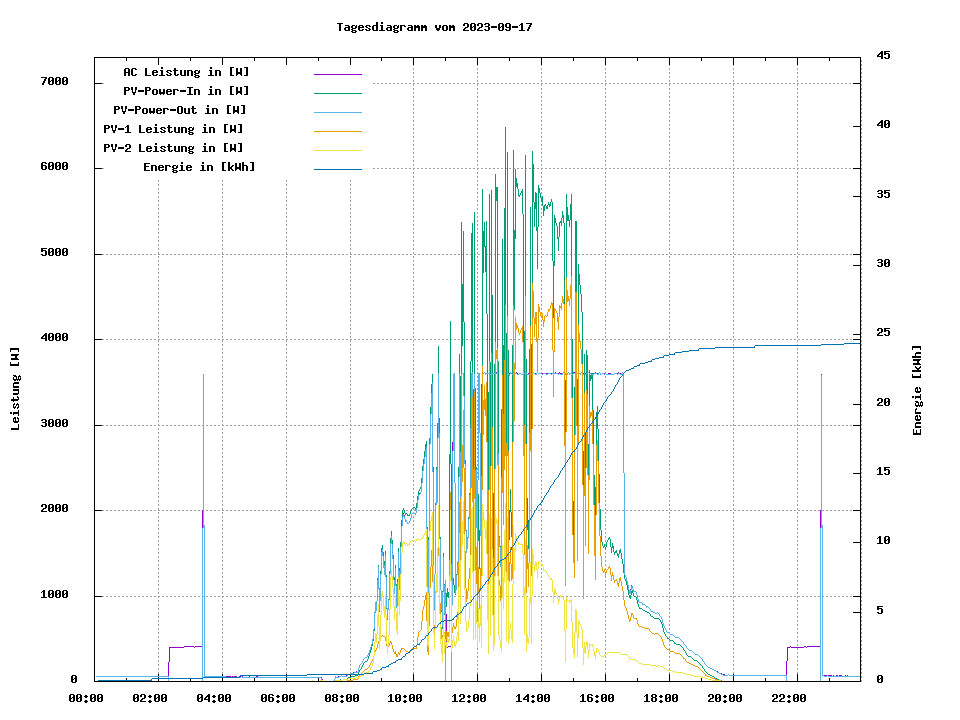Select the 00:00 tick on the time axis
This screenshot has height=720, width=960.
(x=86, y=698)
